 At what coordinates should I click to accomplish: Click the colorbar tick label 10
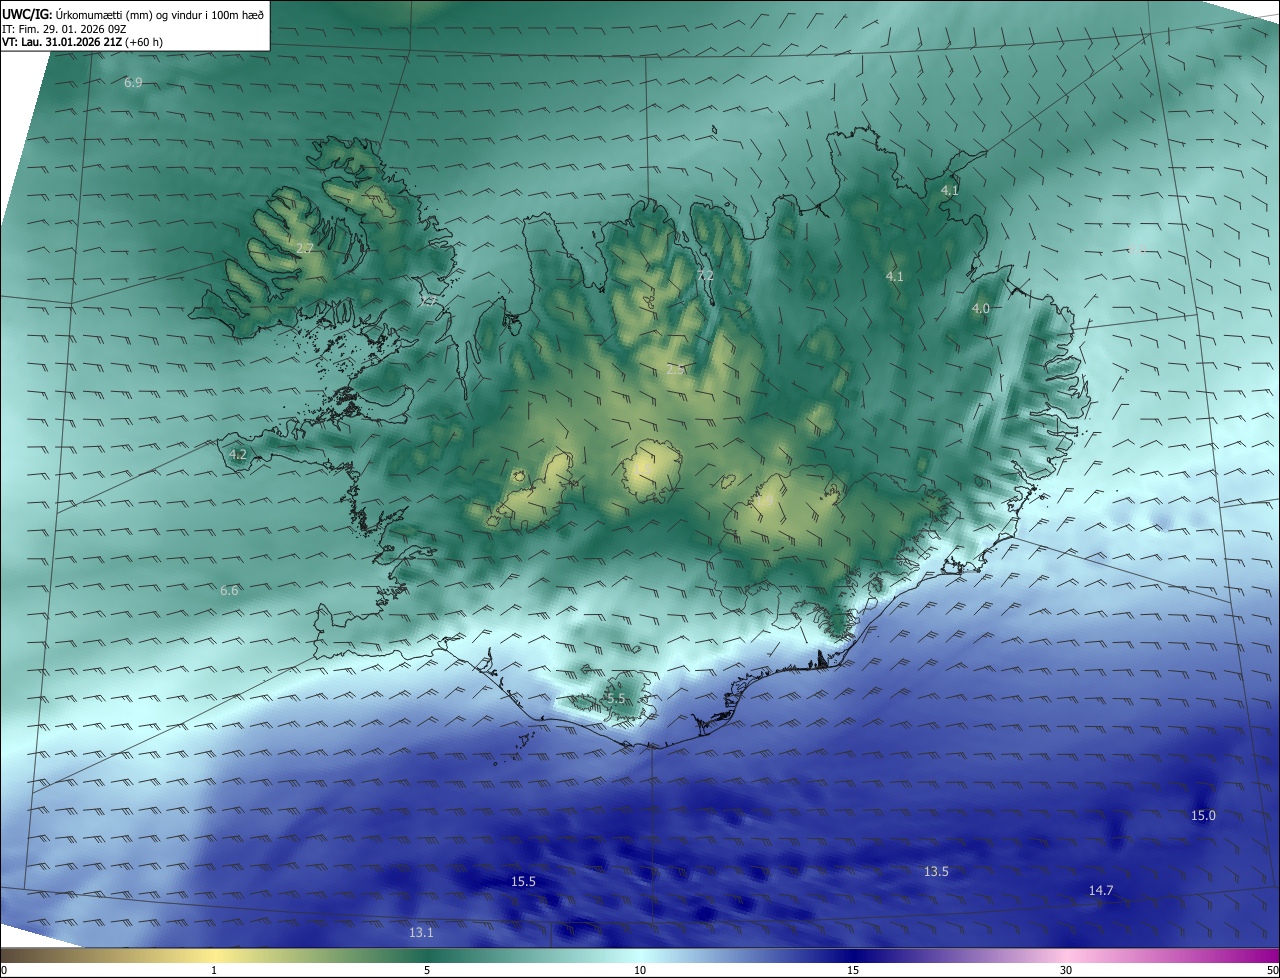640,970
